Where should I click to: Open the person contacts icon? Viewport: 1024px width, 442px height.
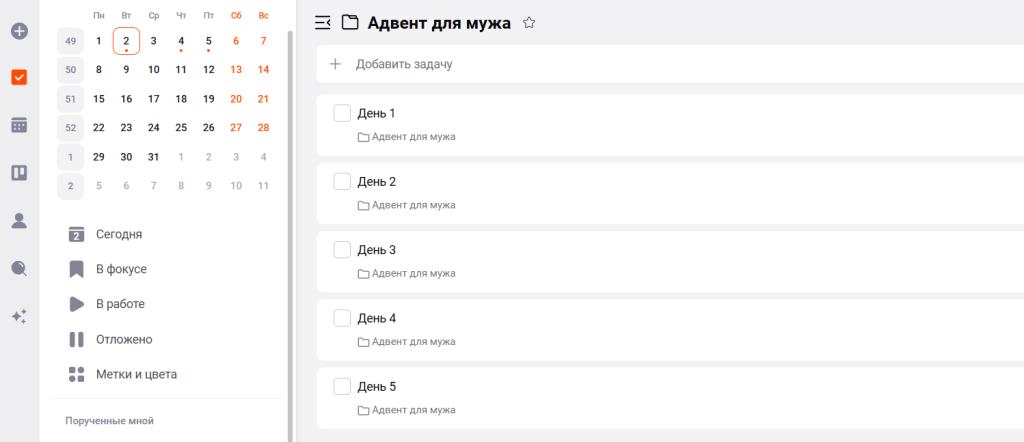19,220
